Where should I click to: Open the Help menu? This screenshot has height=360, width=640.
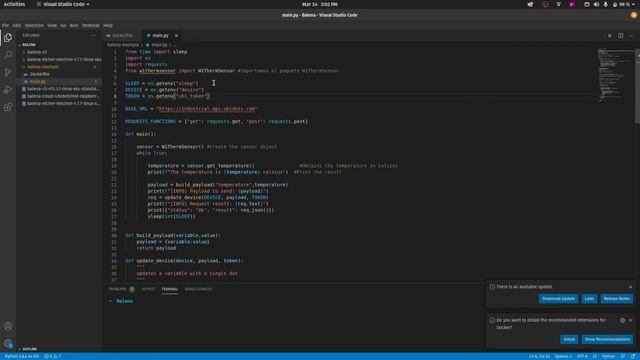pyautogui.click(x=108, y=25)
